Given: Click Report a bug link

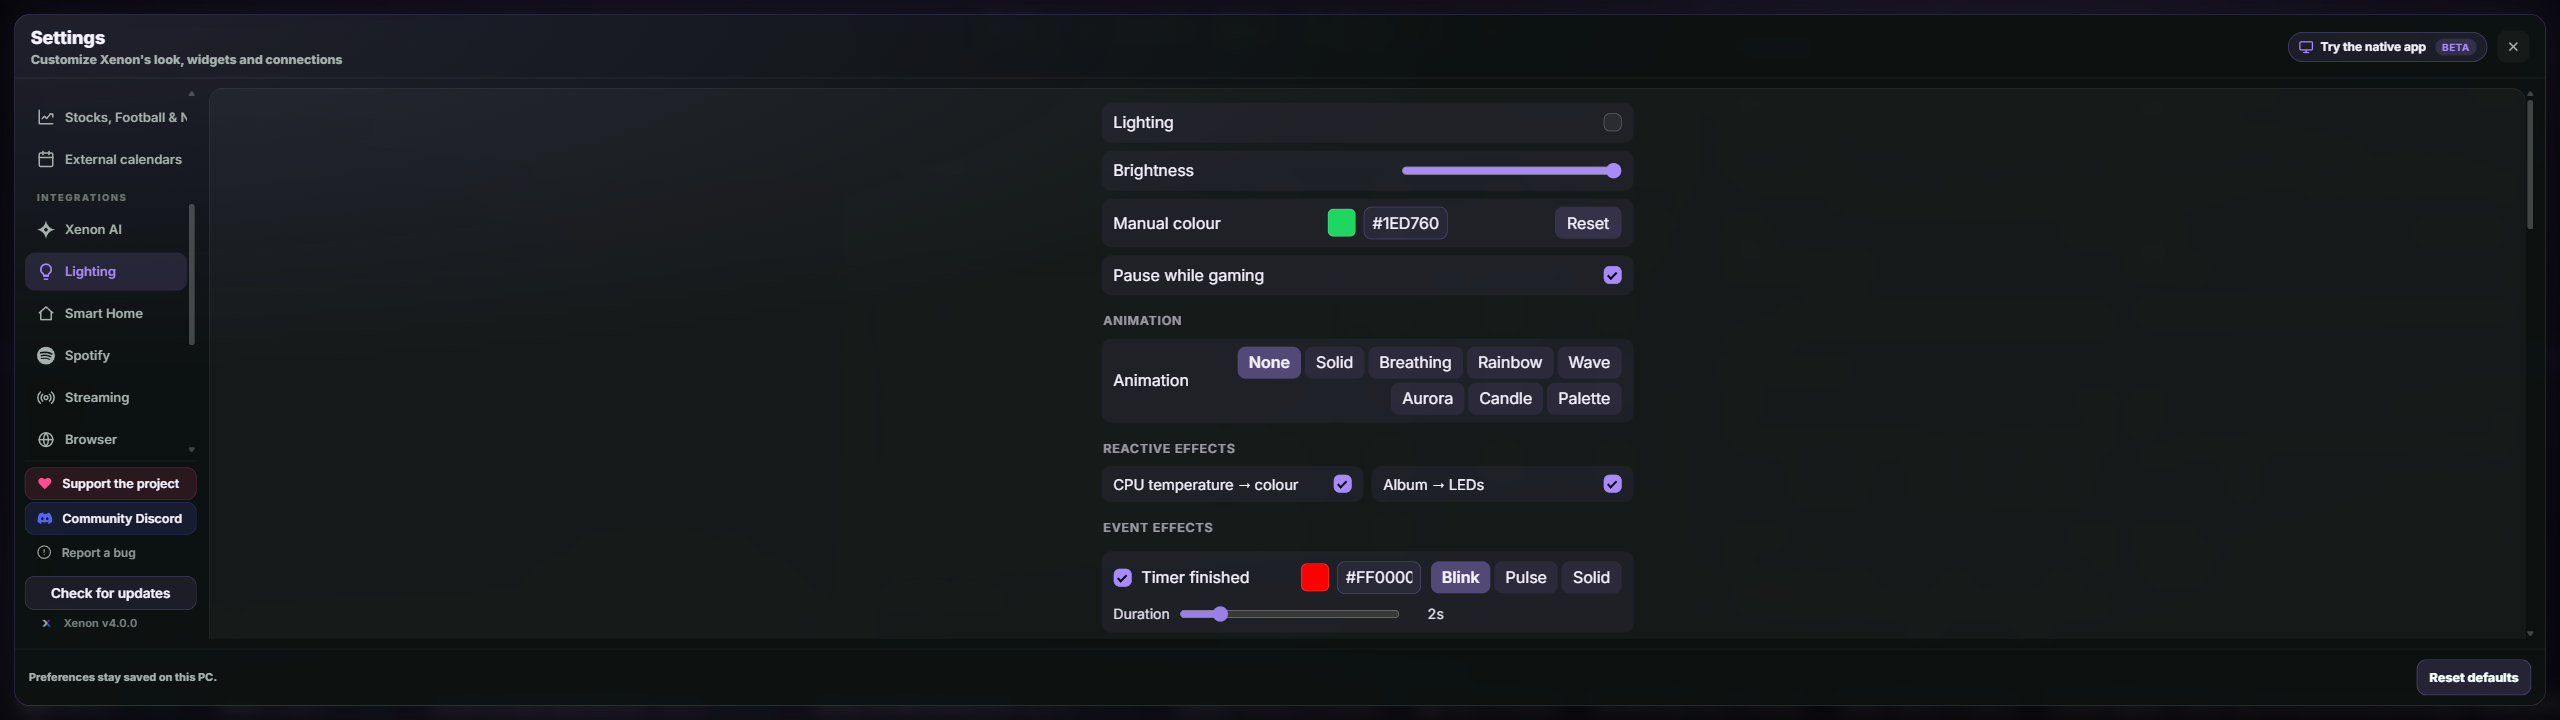Looking at the screenshot, I should click(98, 553).
